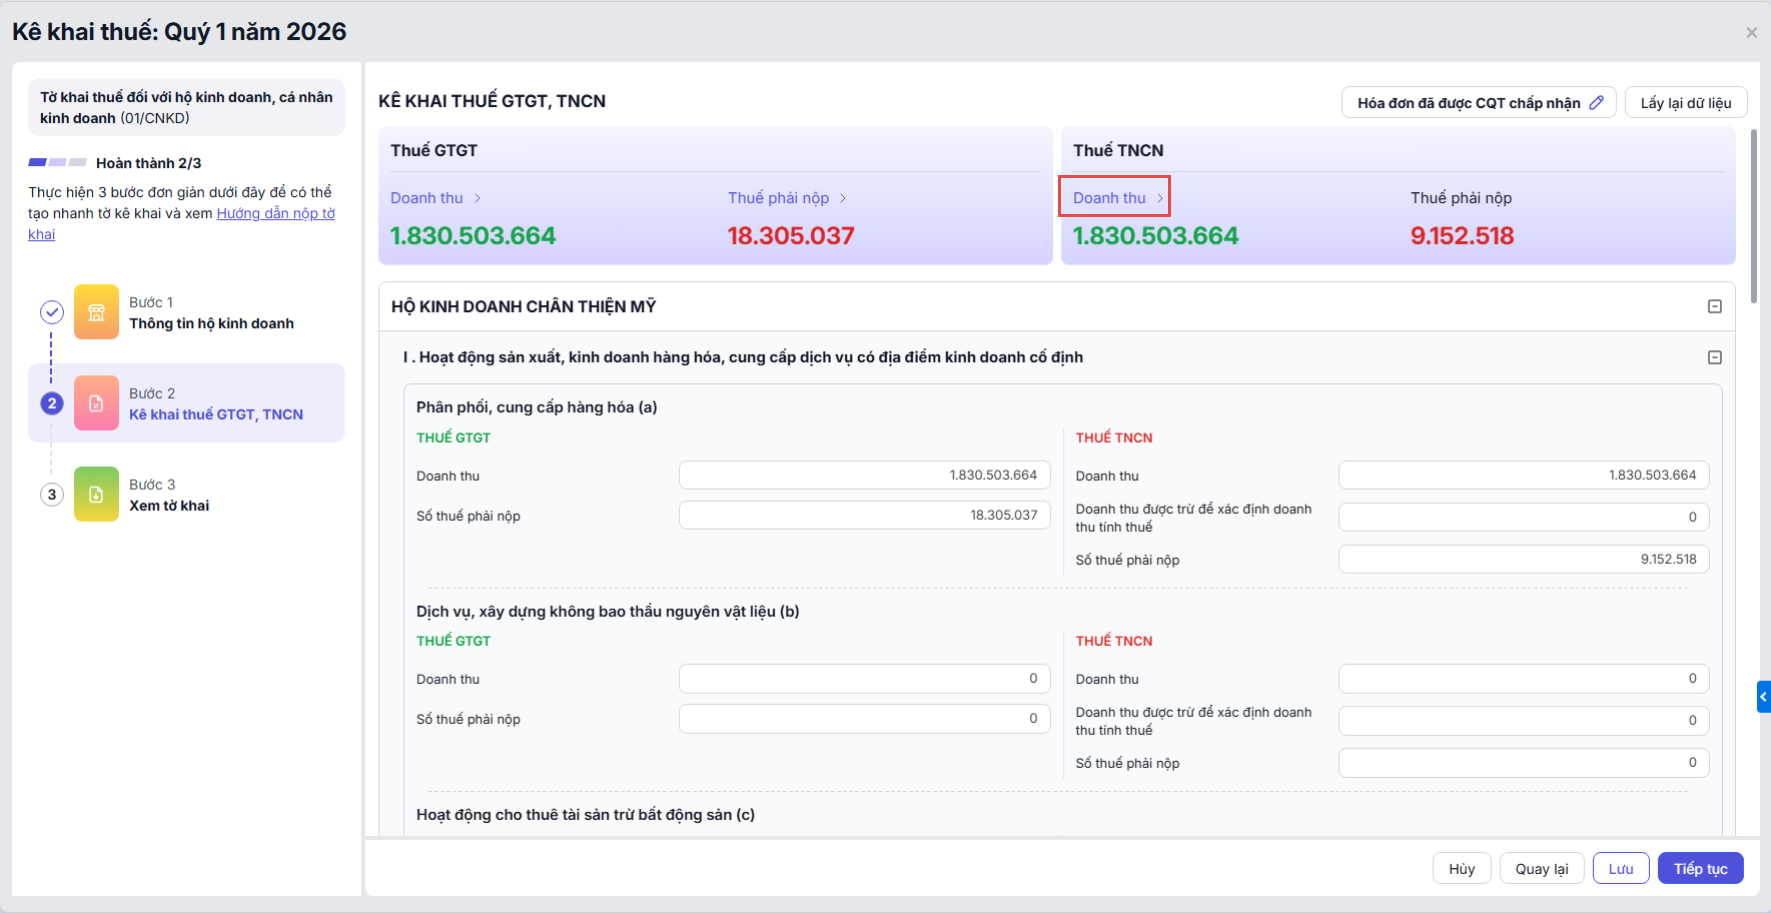Click GTGT tax total 18.305.037
The image size is (1771, 913).
coord(791,236)
